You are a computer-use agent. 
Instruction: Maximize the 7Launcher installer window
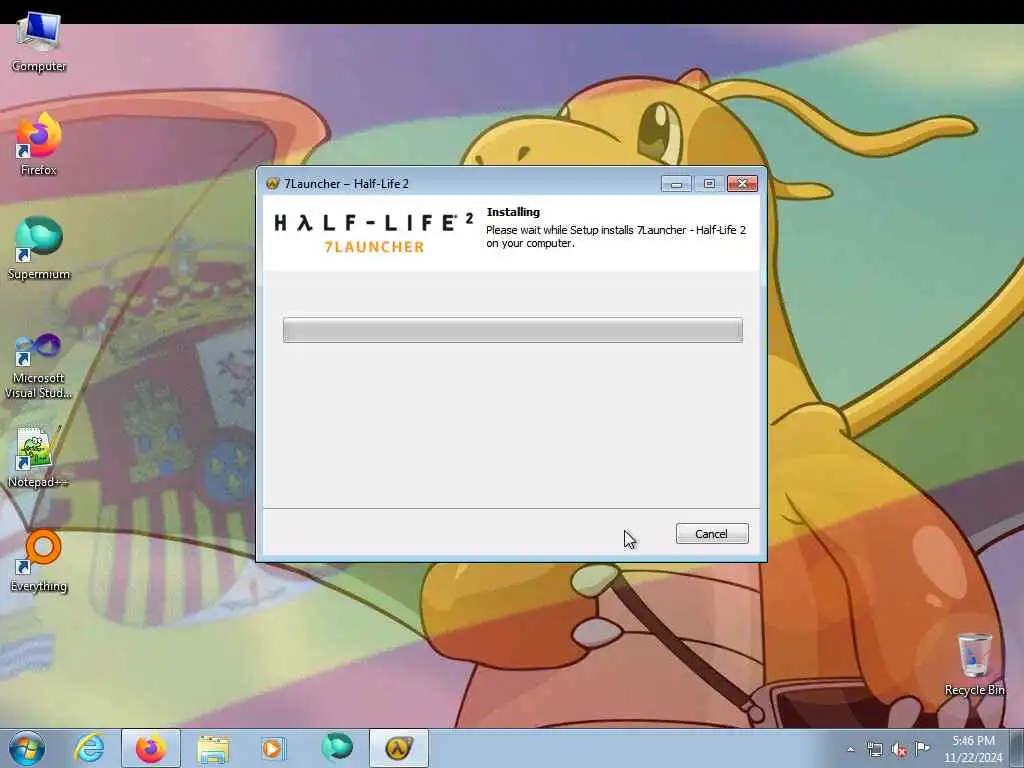[x=709, y=184]
